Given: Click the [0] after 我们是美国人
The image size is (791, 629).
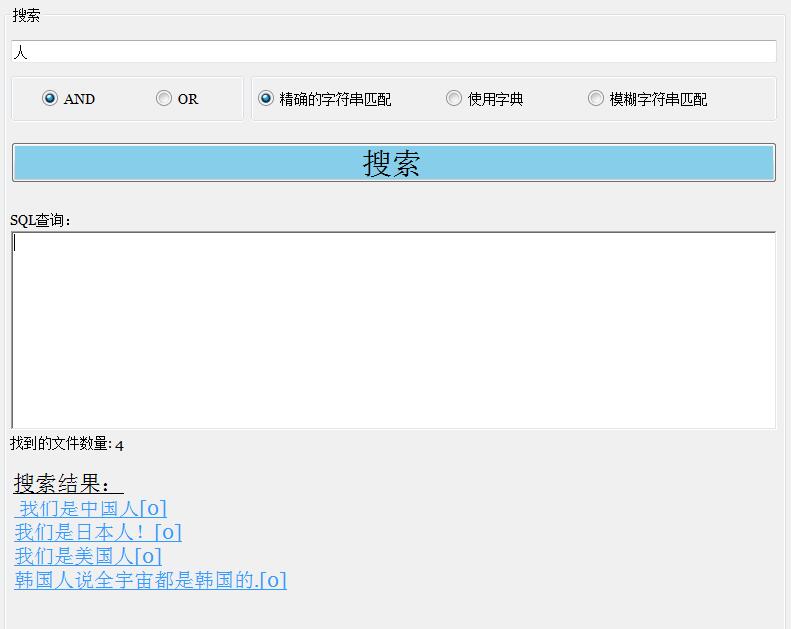Looking at the screenshot, I should pyautogui.click(x=148, y=556).
